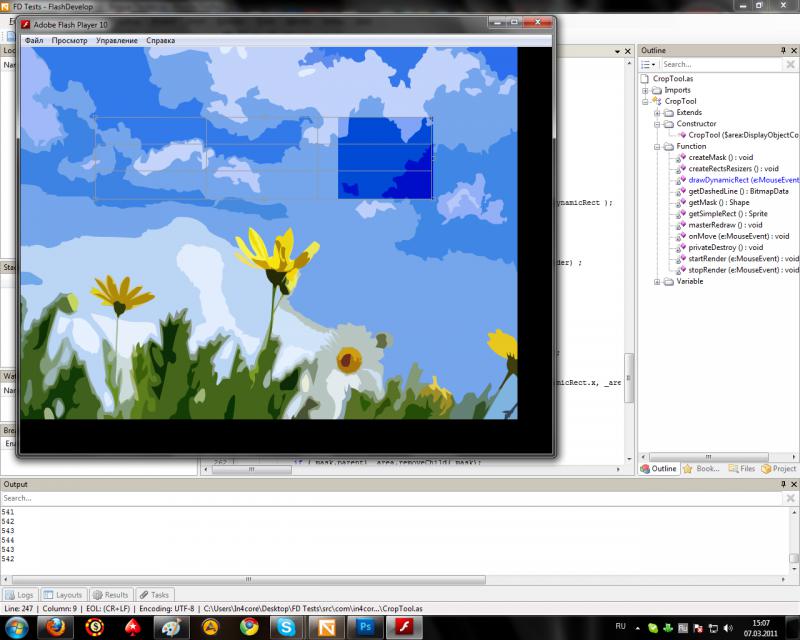Collapse the Constructor folder in Outline
The image size is (800, 640).
(x=657, y=124)
